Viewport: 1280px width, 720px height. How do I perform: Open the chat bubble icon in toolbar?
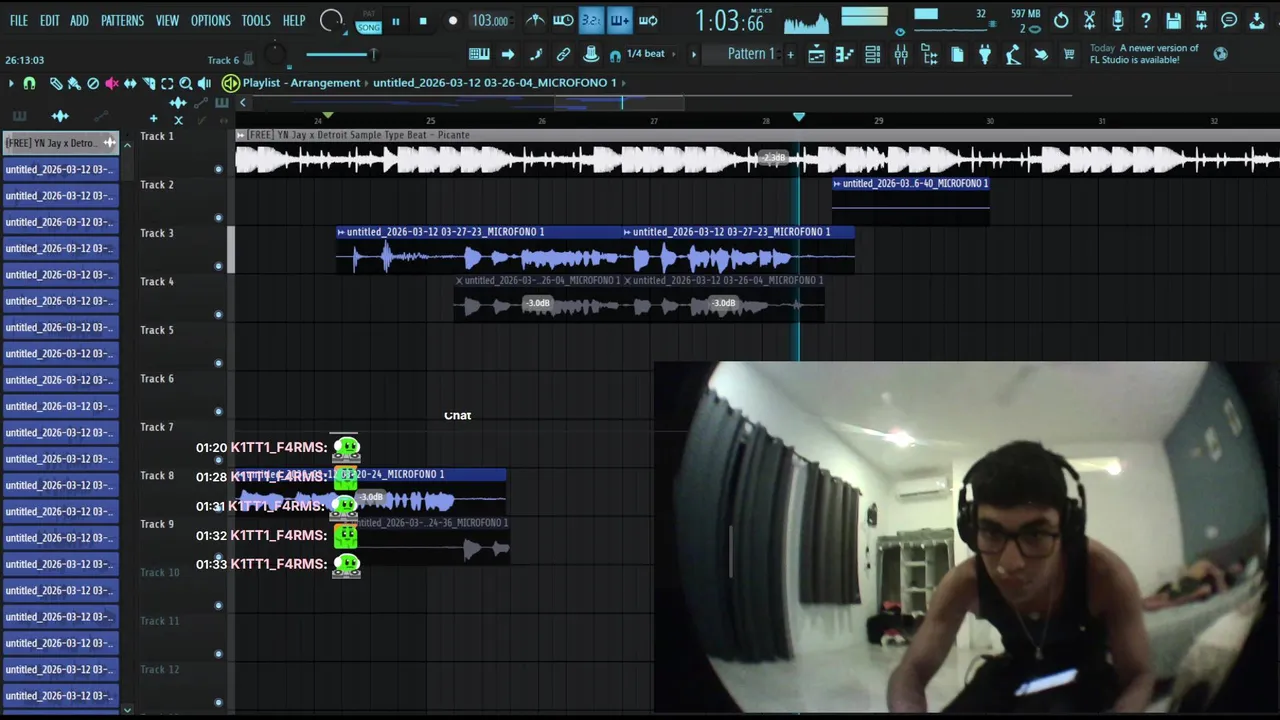[x=1229, y=20]
